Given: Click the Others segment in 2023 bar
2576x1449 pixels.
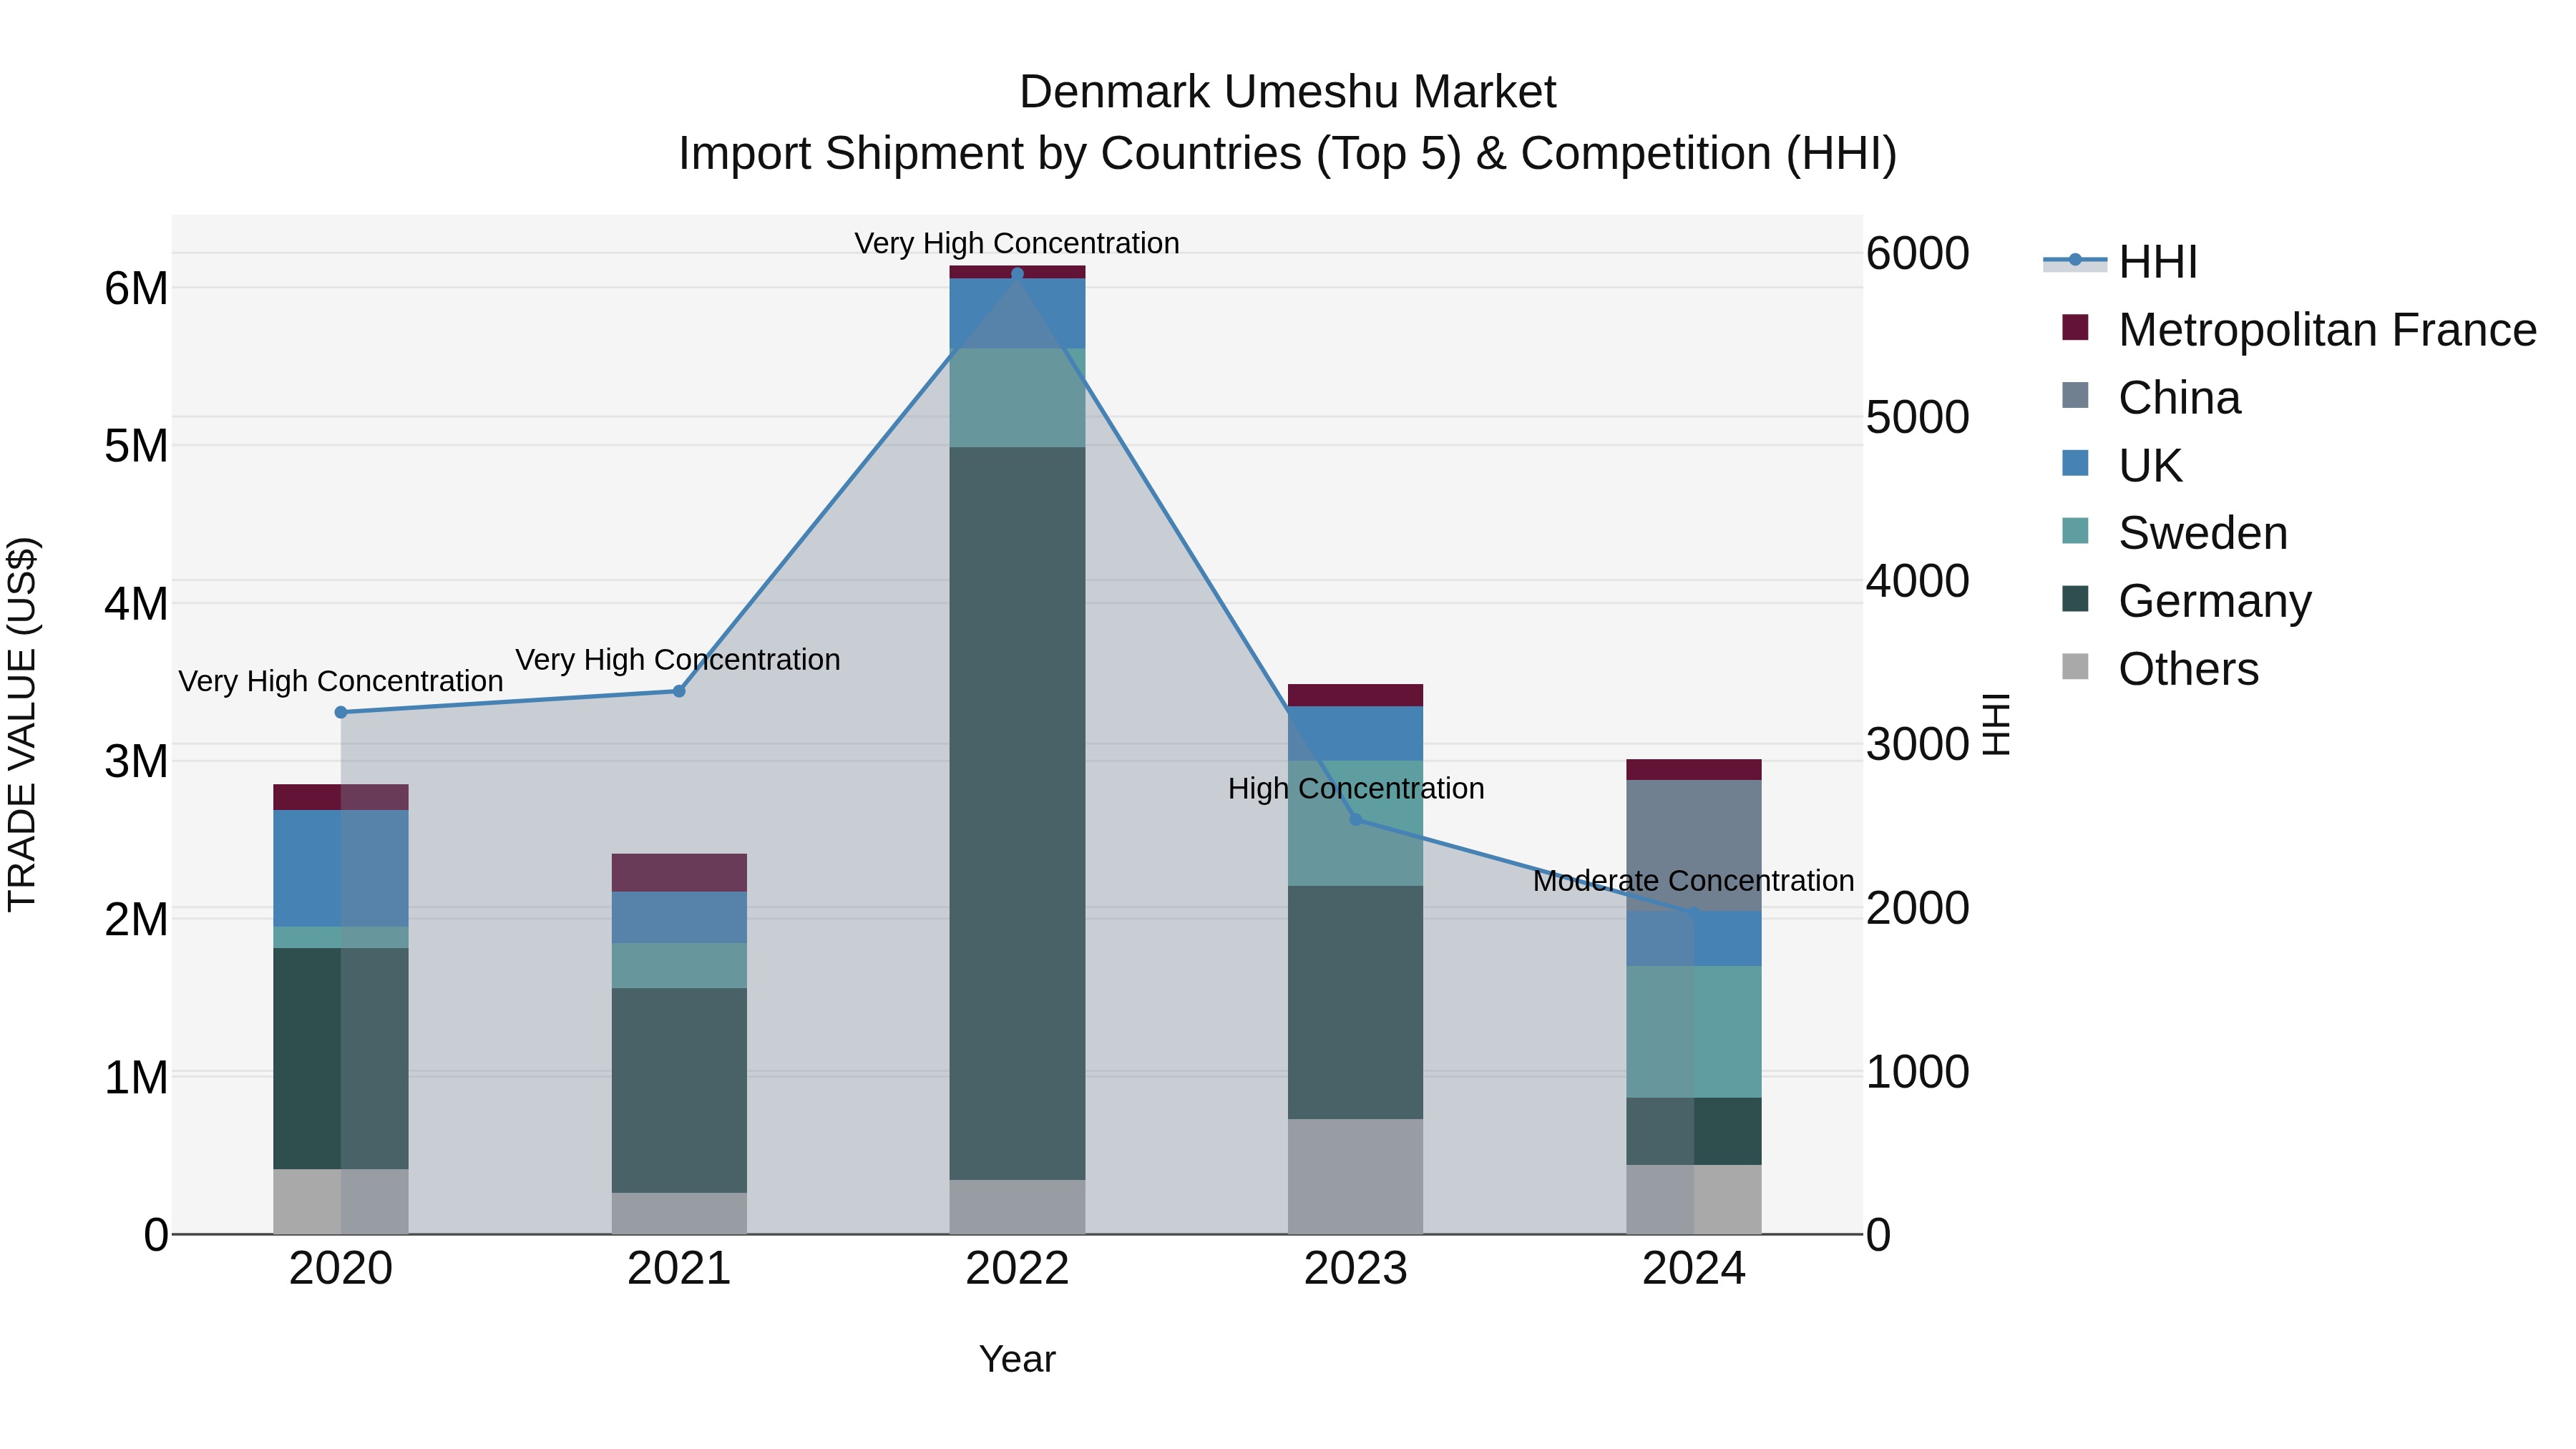Looking at the screenshot, I should 1356,1176.
